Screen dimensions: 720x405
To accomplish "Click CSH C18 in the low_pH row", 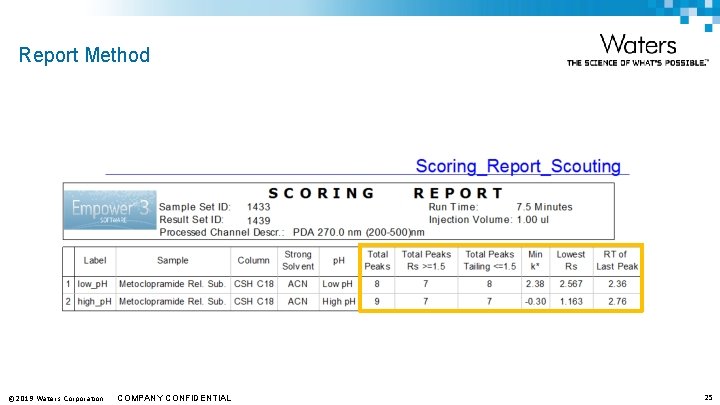I will pyautogui.click(x=253, y=284).
